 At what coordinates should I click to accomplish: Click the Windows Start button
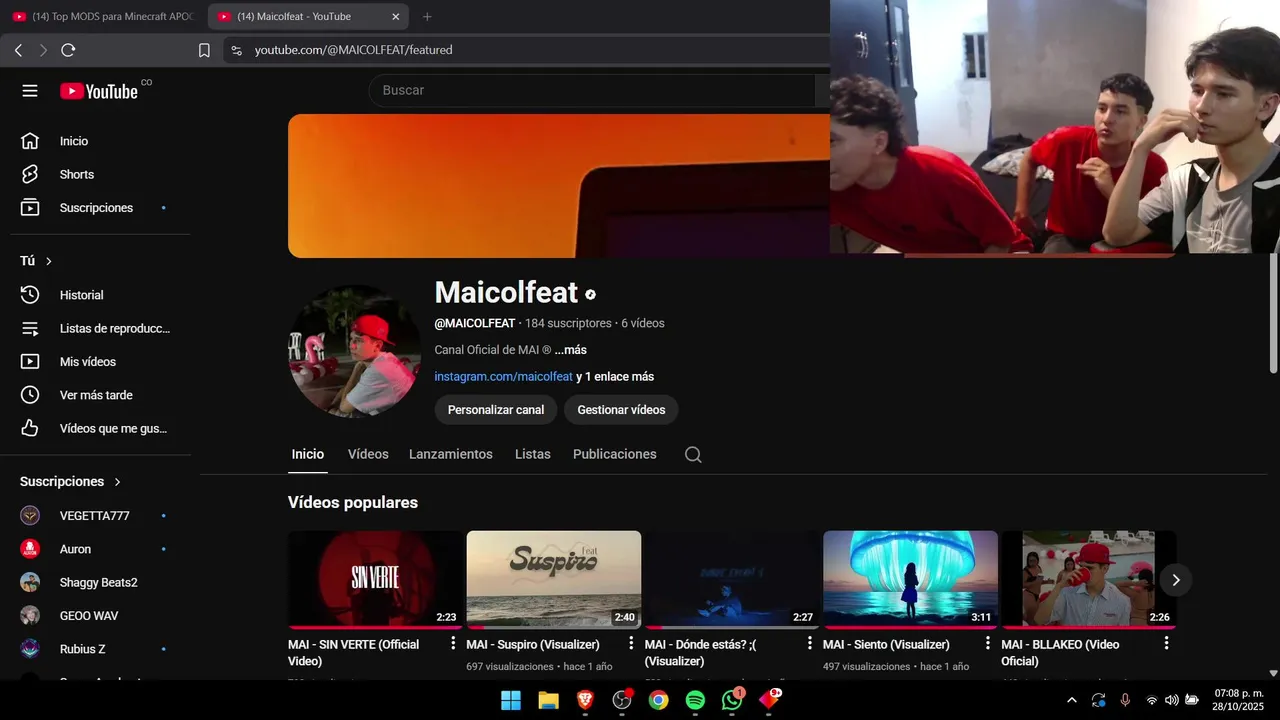point(511,700)
